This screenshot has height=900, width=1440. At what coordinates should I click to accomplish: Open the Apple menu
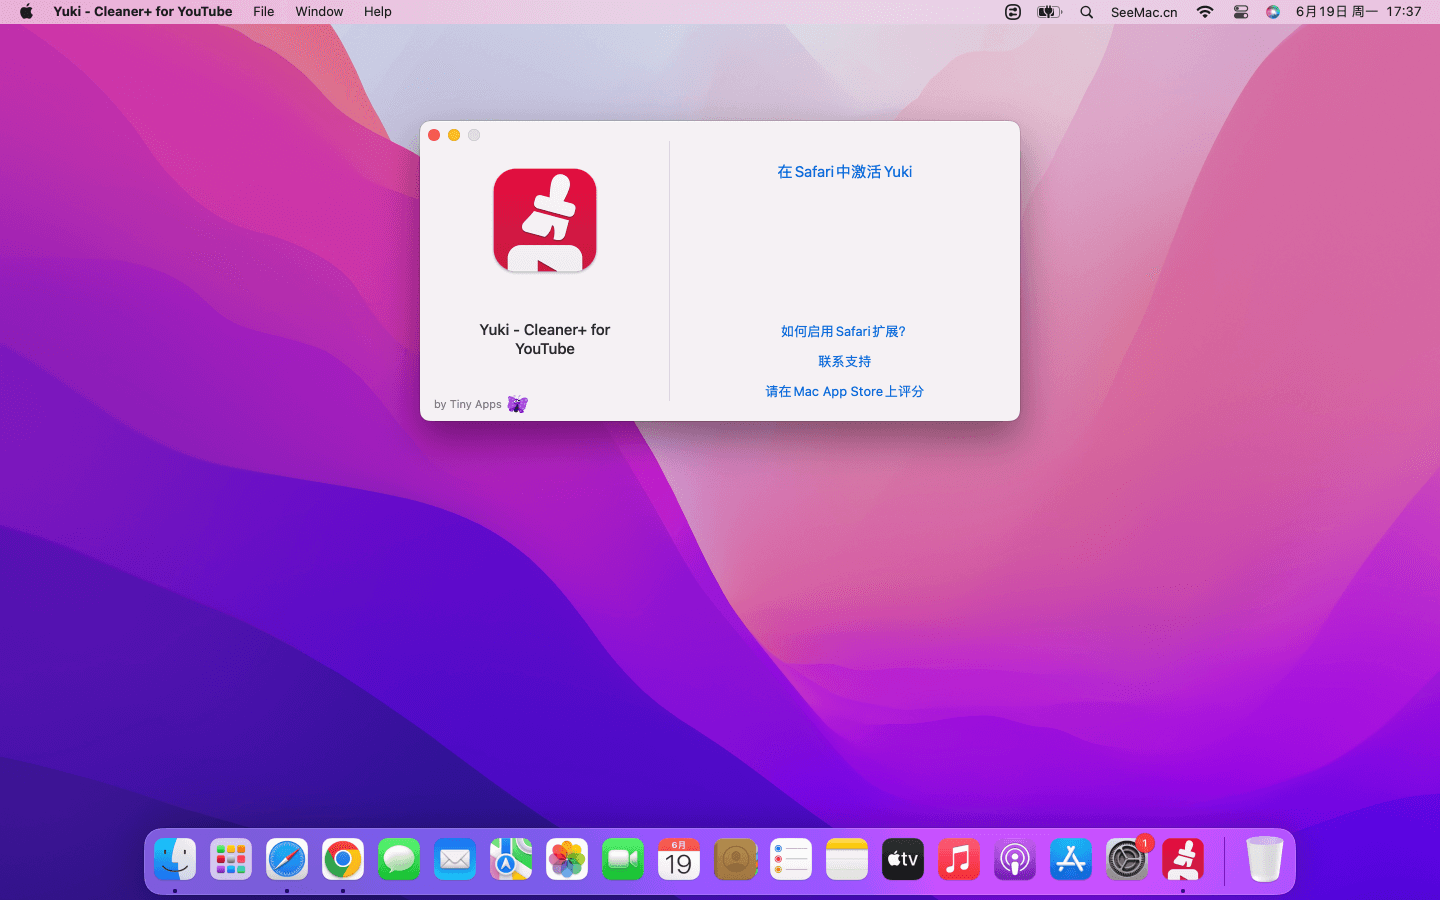(x=26, y=12)
